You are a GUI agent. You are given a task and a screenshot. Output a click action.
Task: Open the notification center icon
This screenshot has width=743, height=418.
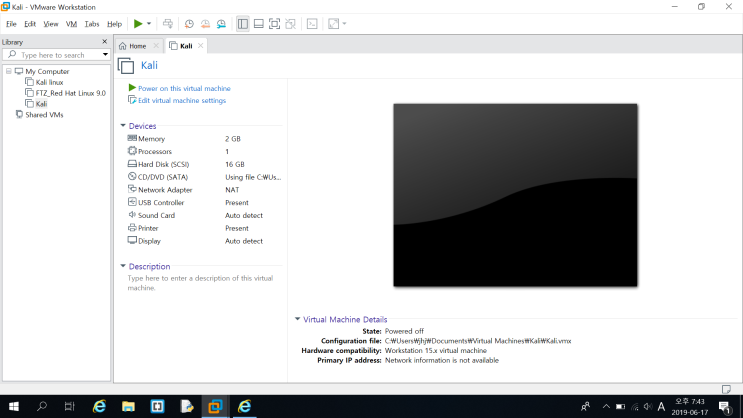(725, 407)
